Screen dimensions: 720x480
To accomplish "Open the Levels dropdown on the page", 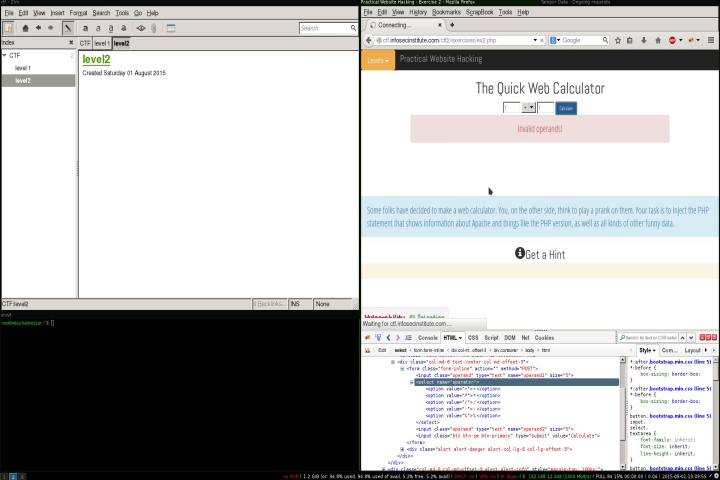I will (378, 60).
